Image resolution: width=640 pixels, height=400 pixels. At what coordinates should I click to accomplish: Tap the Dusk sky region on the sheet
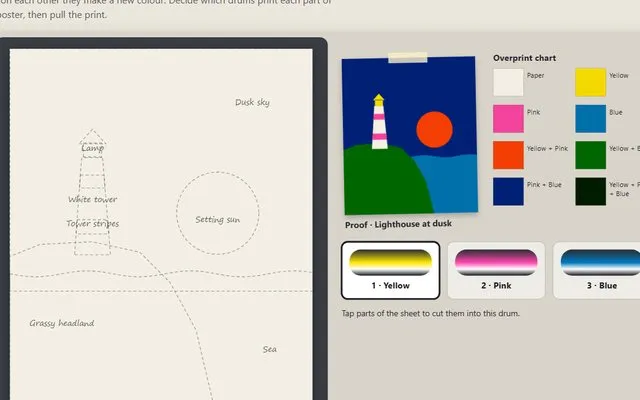(x=252, y=102)
